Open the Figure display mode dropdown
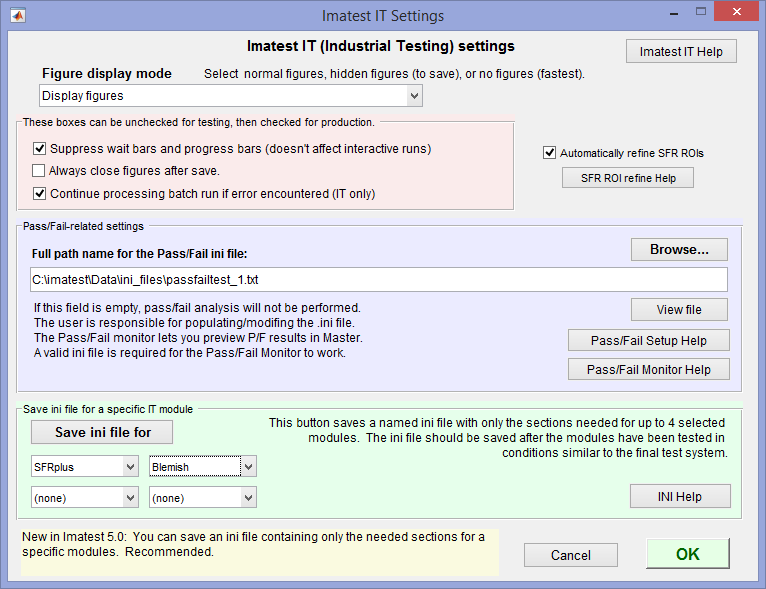The image size is (766, 589). [x=231, y=96]
